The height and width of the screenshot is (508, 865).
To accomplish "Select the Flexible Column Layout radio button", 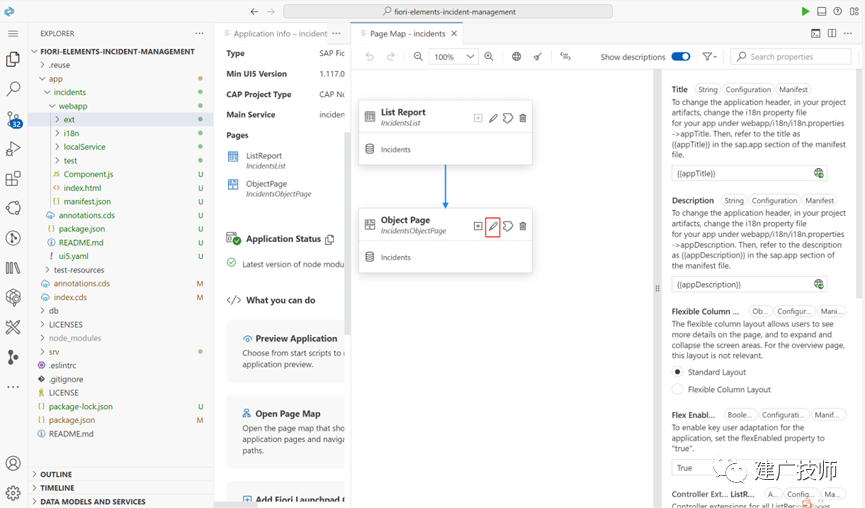I will pos(677,389).
